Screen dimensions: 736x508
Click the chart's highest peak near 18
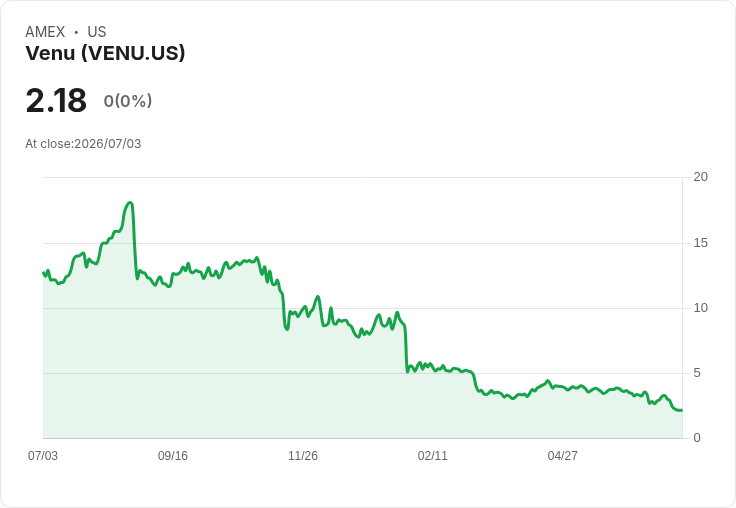pos(130,203)
